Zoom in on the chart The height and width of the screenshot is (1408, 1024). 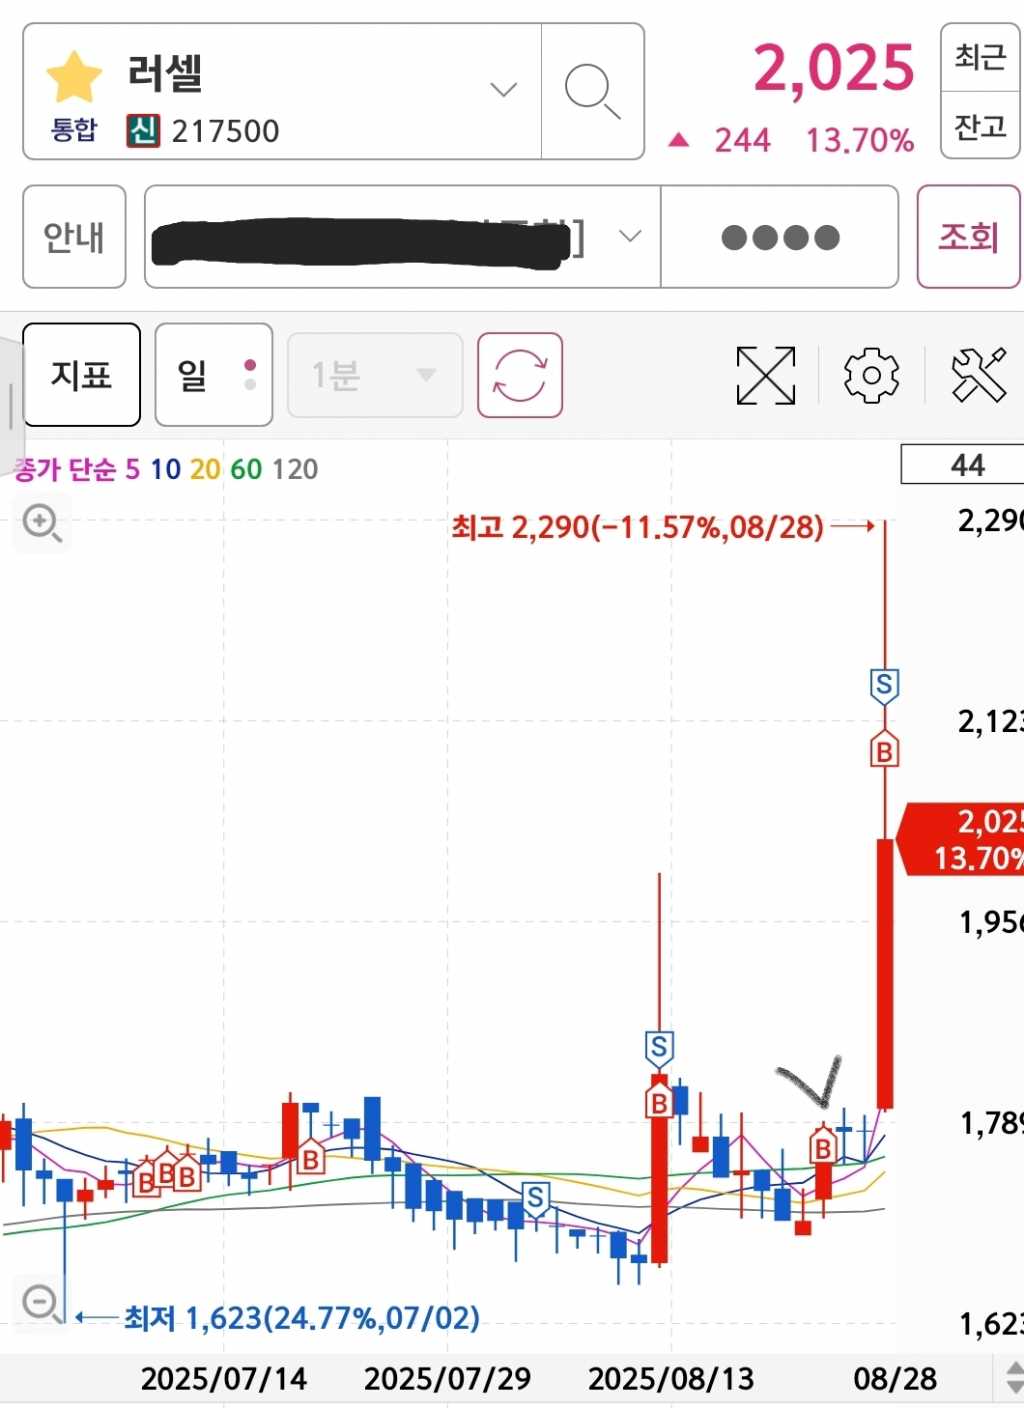tap(42, 522)
